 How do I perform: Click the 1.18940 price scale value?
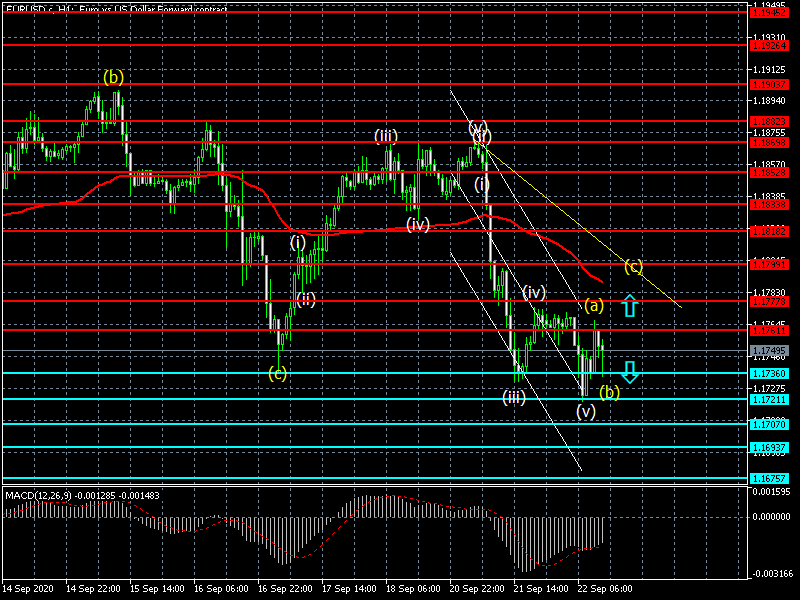point(769,101)
